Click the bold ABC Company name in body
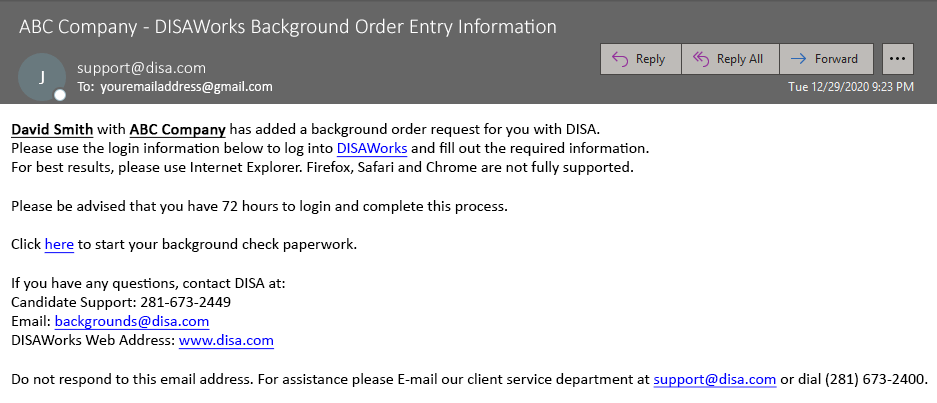The width and height of the screenshot is (937, 403). point(177,129)
